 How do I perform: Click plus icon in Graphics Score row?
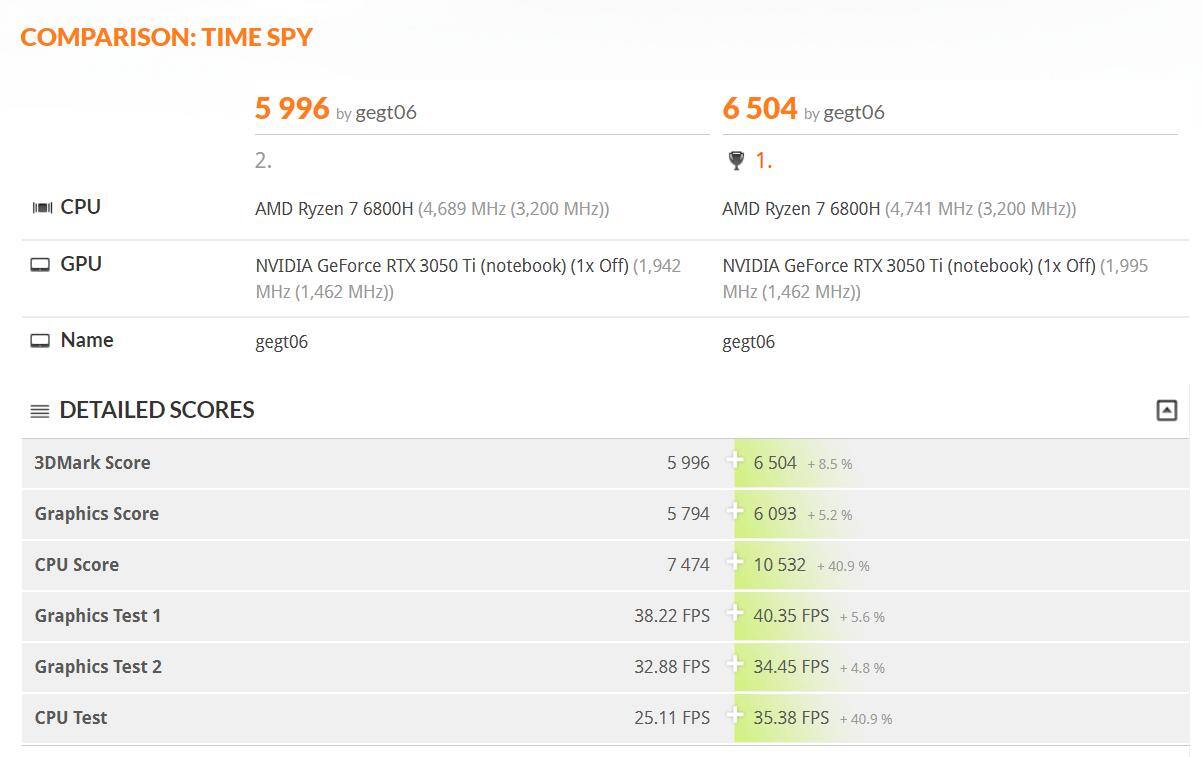coord(735,512)
